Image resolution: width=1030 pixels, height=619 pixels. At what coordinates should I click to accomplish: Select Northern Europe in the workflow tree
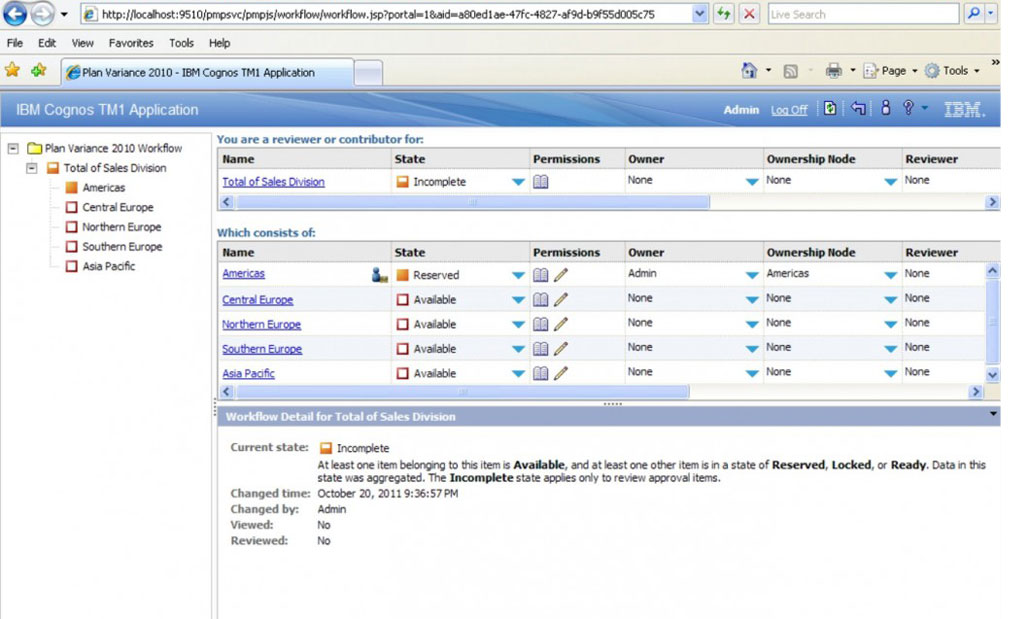(122, 227)
